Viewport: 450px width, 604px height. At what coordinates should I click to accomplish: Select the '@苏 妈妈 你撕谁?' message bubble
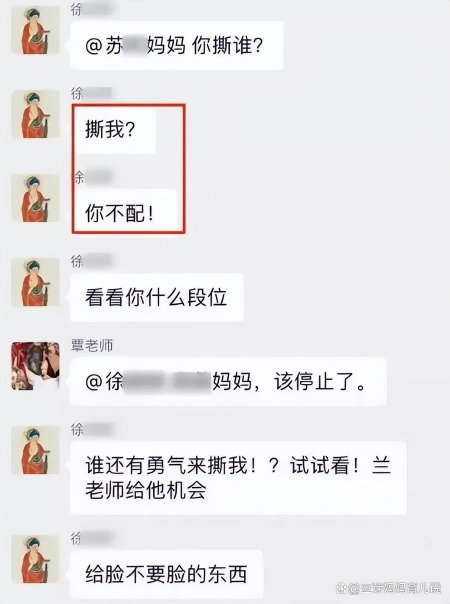[177, 45]
